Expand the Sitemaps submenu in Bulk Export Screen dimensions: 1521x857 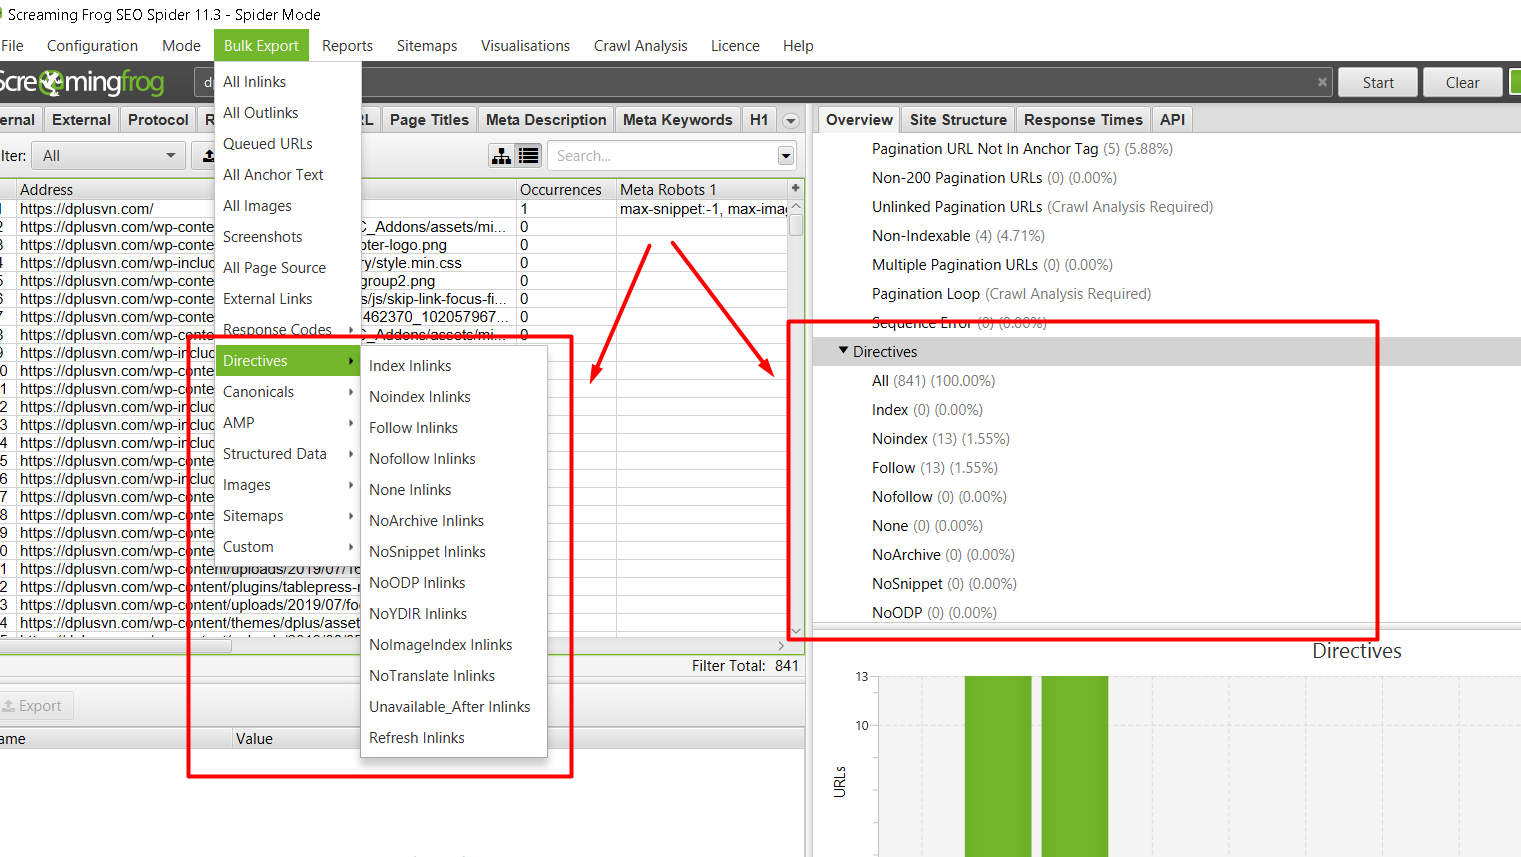point(288,516)
